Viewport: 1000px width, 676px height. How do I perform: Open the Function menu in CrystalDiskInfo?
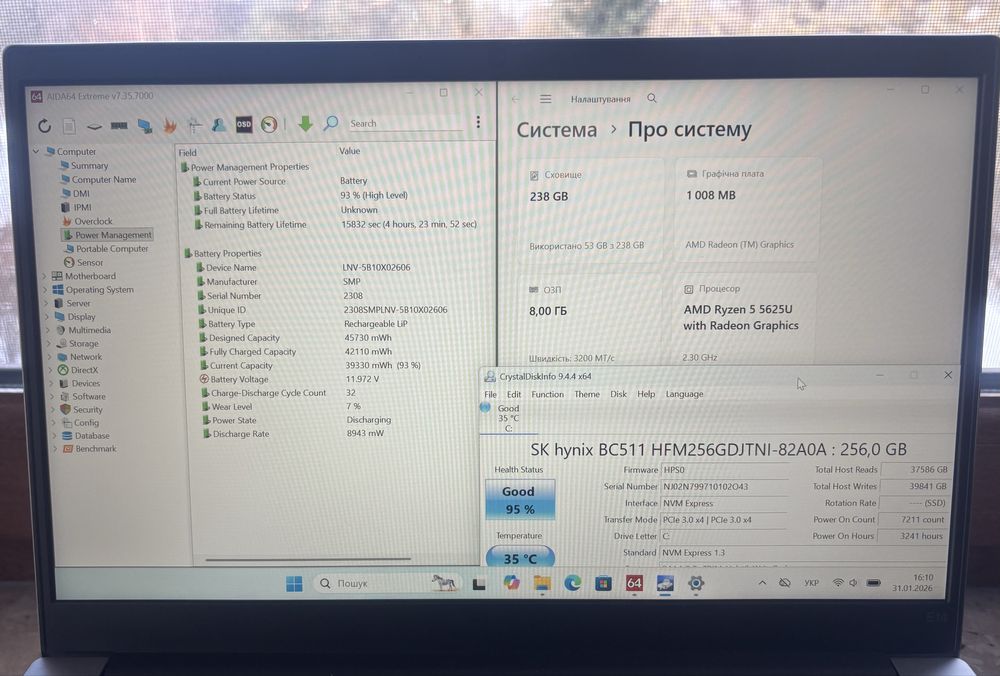(548, 394)
